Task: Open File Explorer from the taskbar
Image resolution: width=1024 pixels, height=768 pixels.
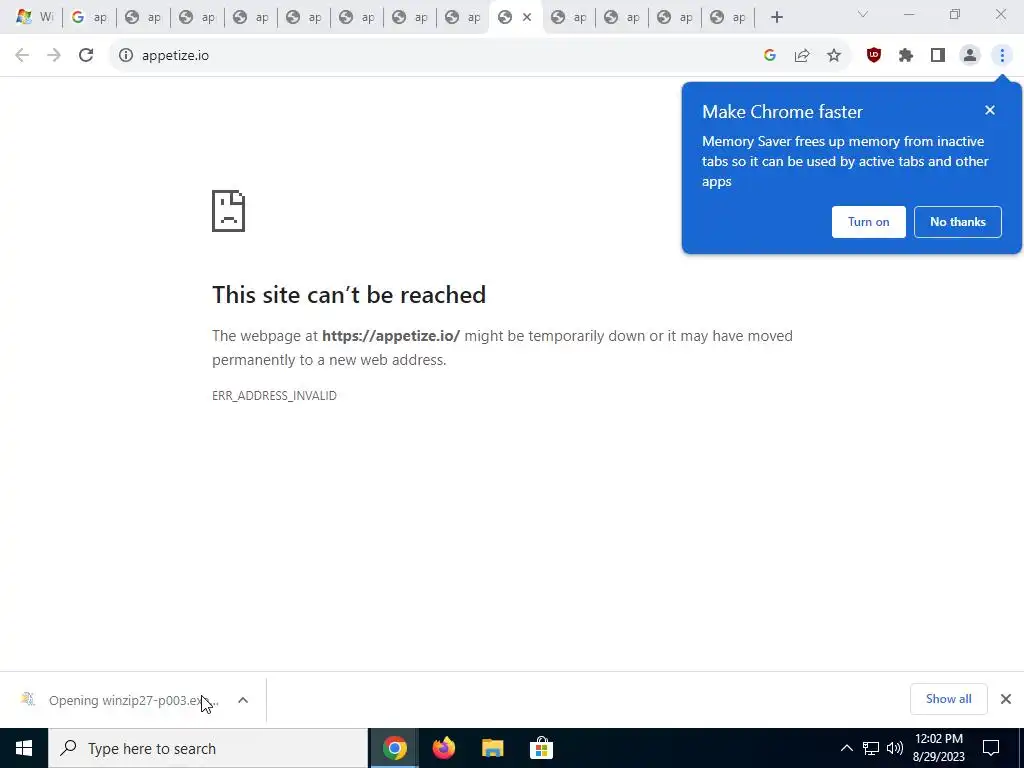Action: pyautogui.click(x=492, y=748)
